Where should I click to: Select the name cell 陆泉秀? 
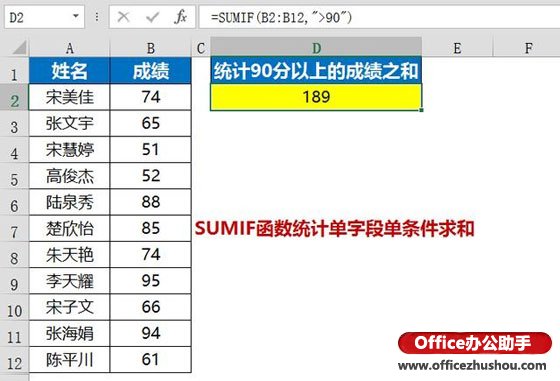coord(70,202)
